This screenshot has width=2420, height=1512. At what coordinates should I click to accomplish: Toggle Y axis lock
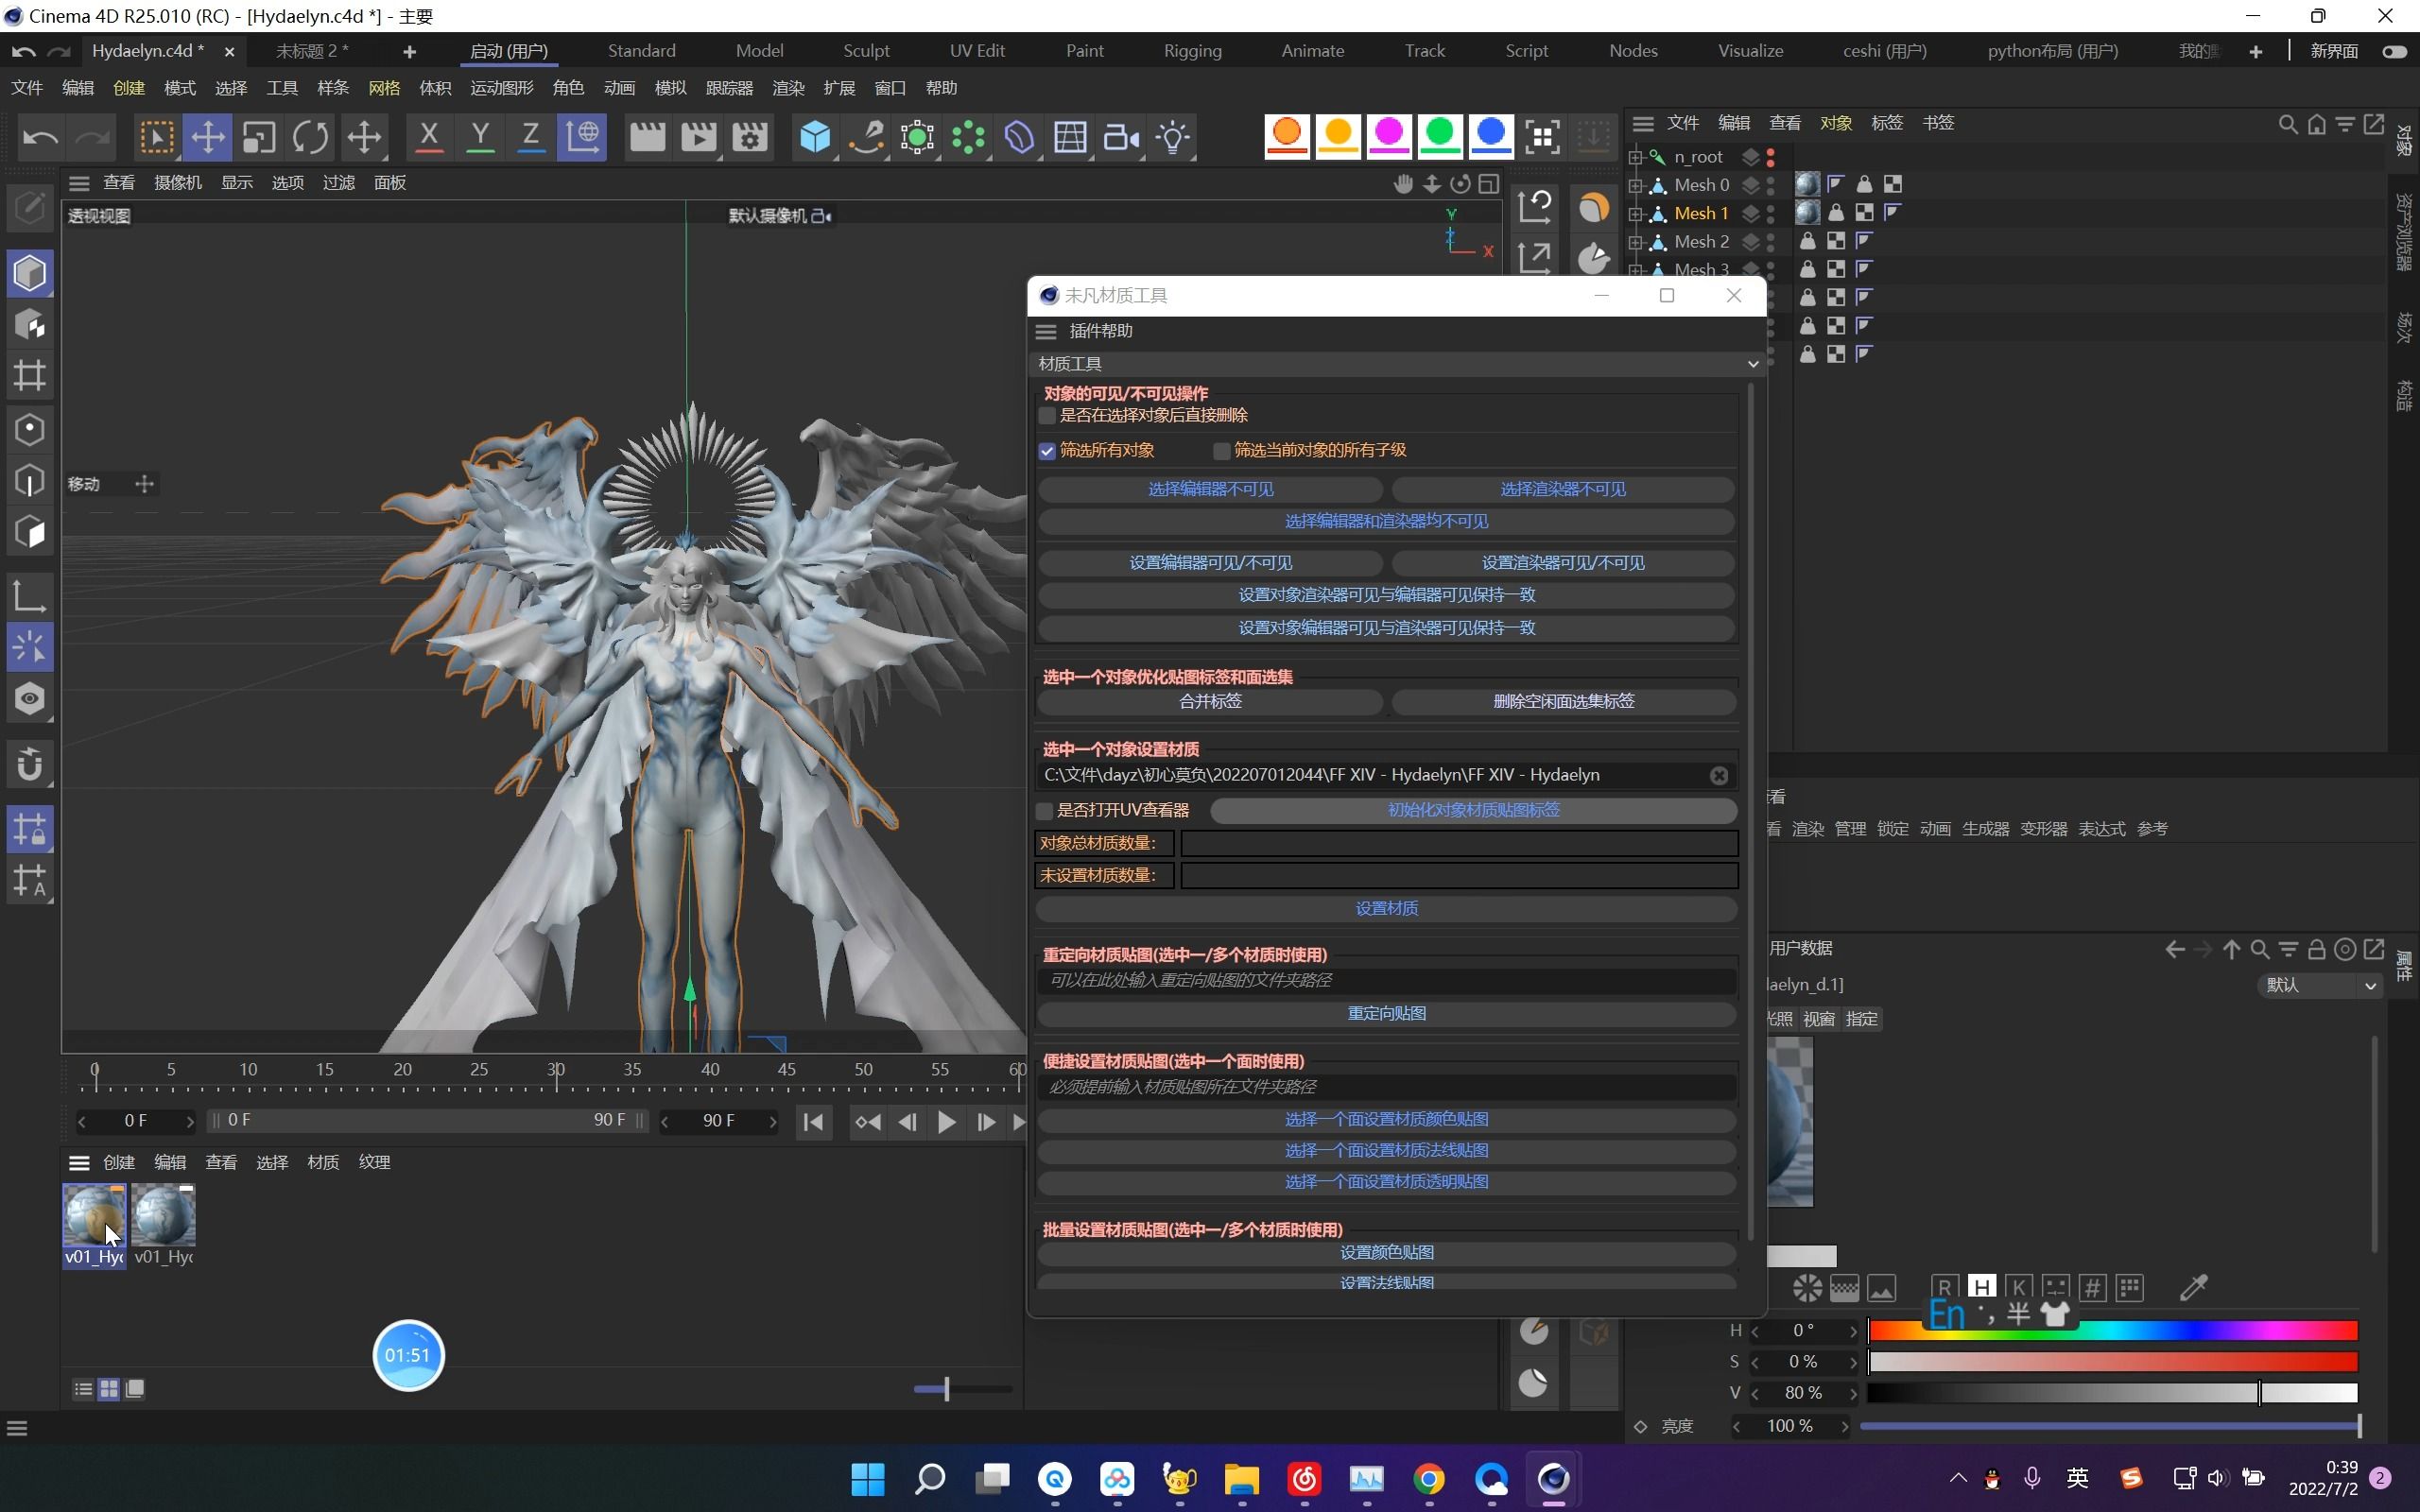(480, 137)
